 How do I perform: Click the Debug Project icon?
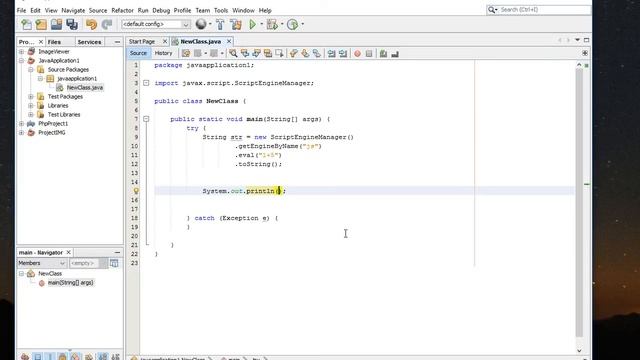[272, 24]
